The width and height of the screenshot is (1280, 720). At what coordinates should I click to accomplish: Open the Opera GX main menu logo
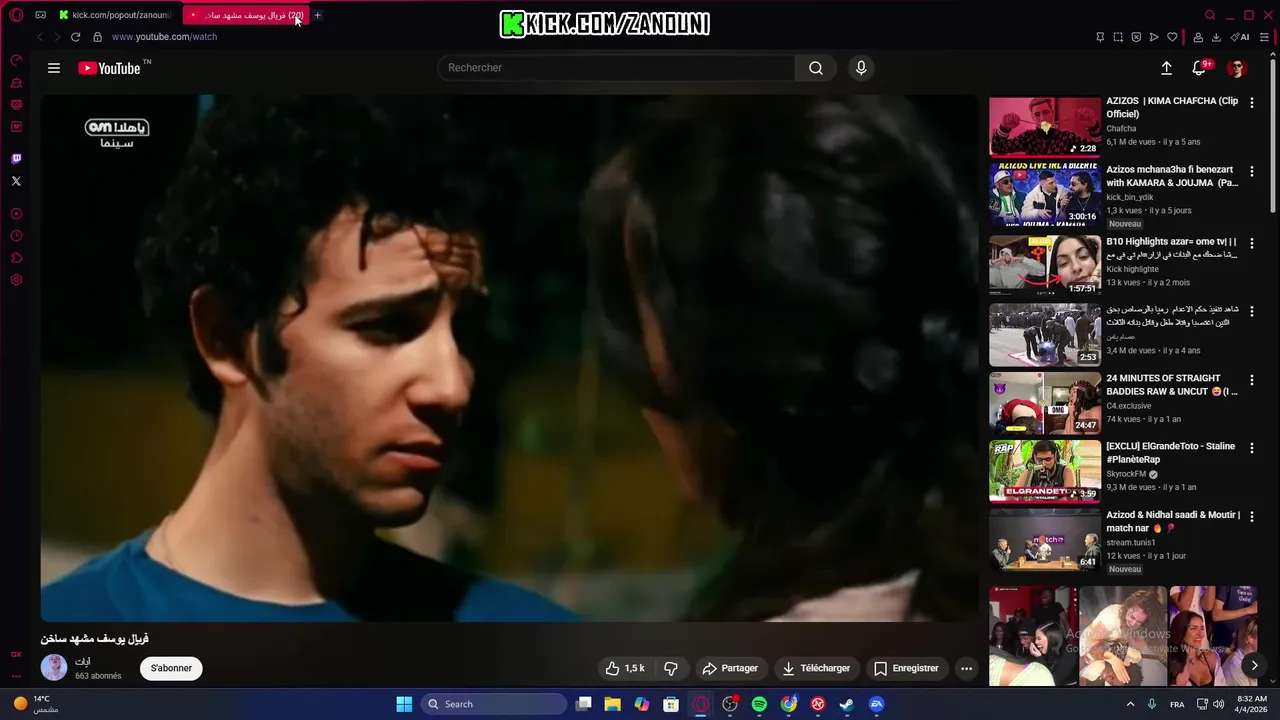tap(16, 15)
